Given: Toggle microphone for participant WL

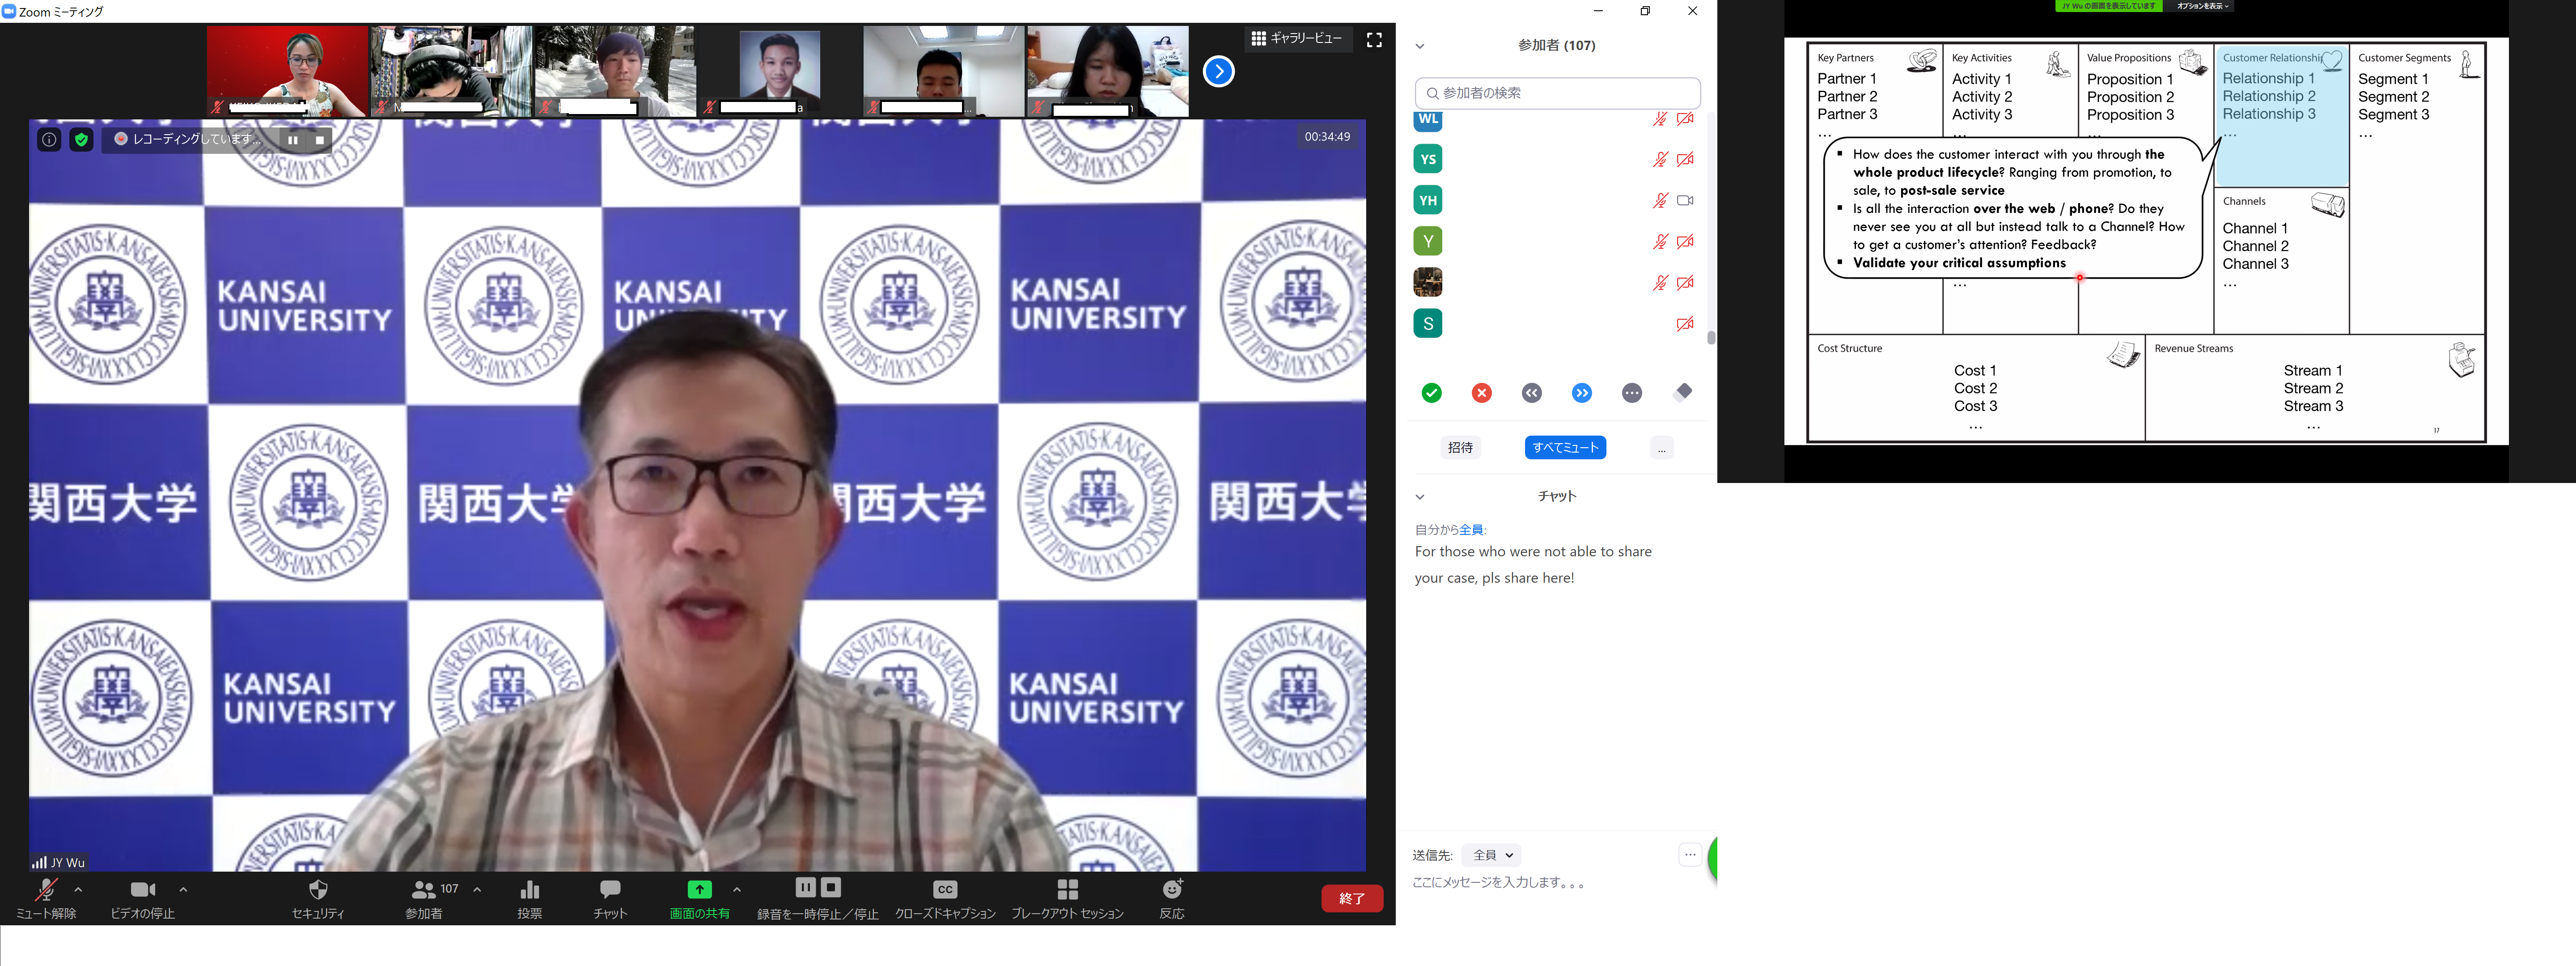Looking at the screenshot, I should coord(1660,119).
